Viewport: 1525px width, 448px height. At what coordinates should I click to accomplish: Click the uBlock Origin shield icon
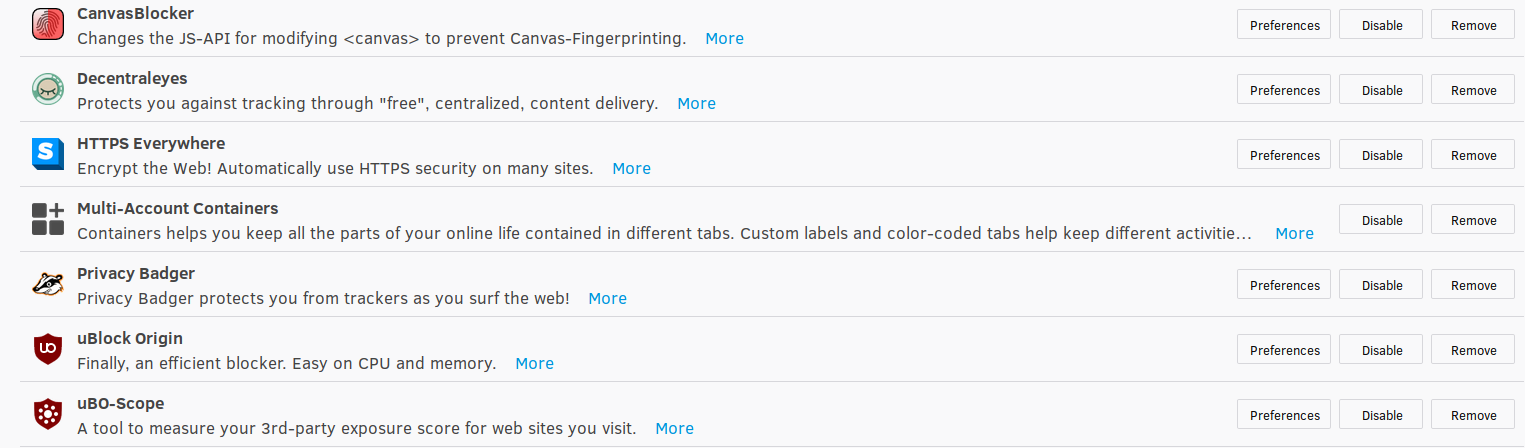[x=48, y=349]
